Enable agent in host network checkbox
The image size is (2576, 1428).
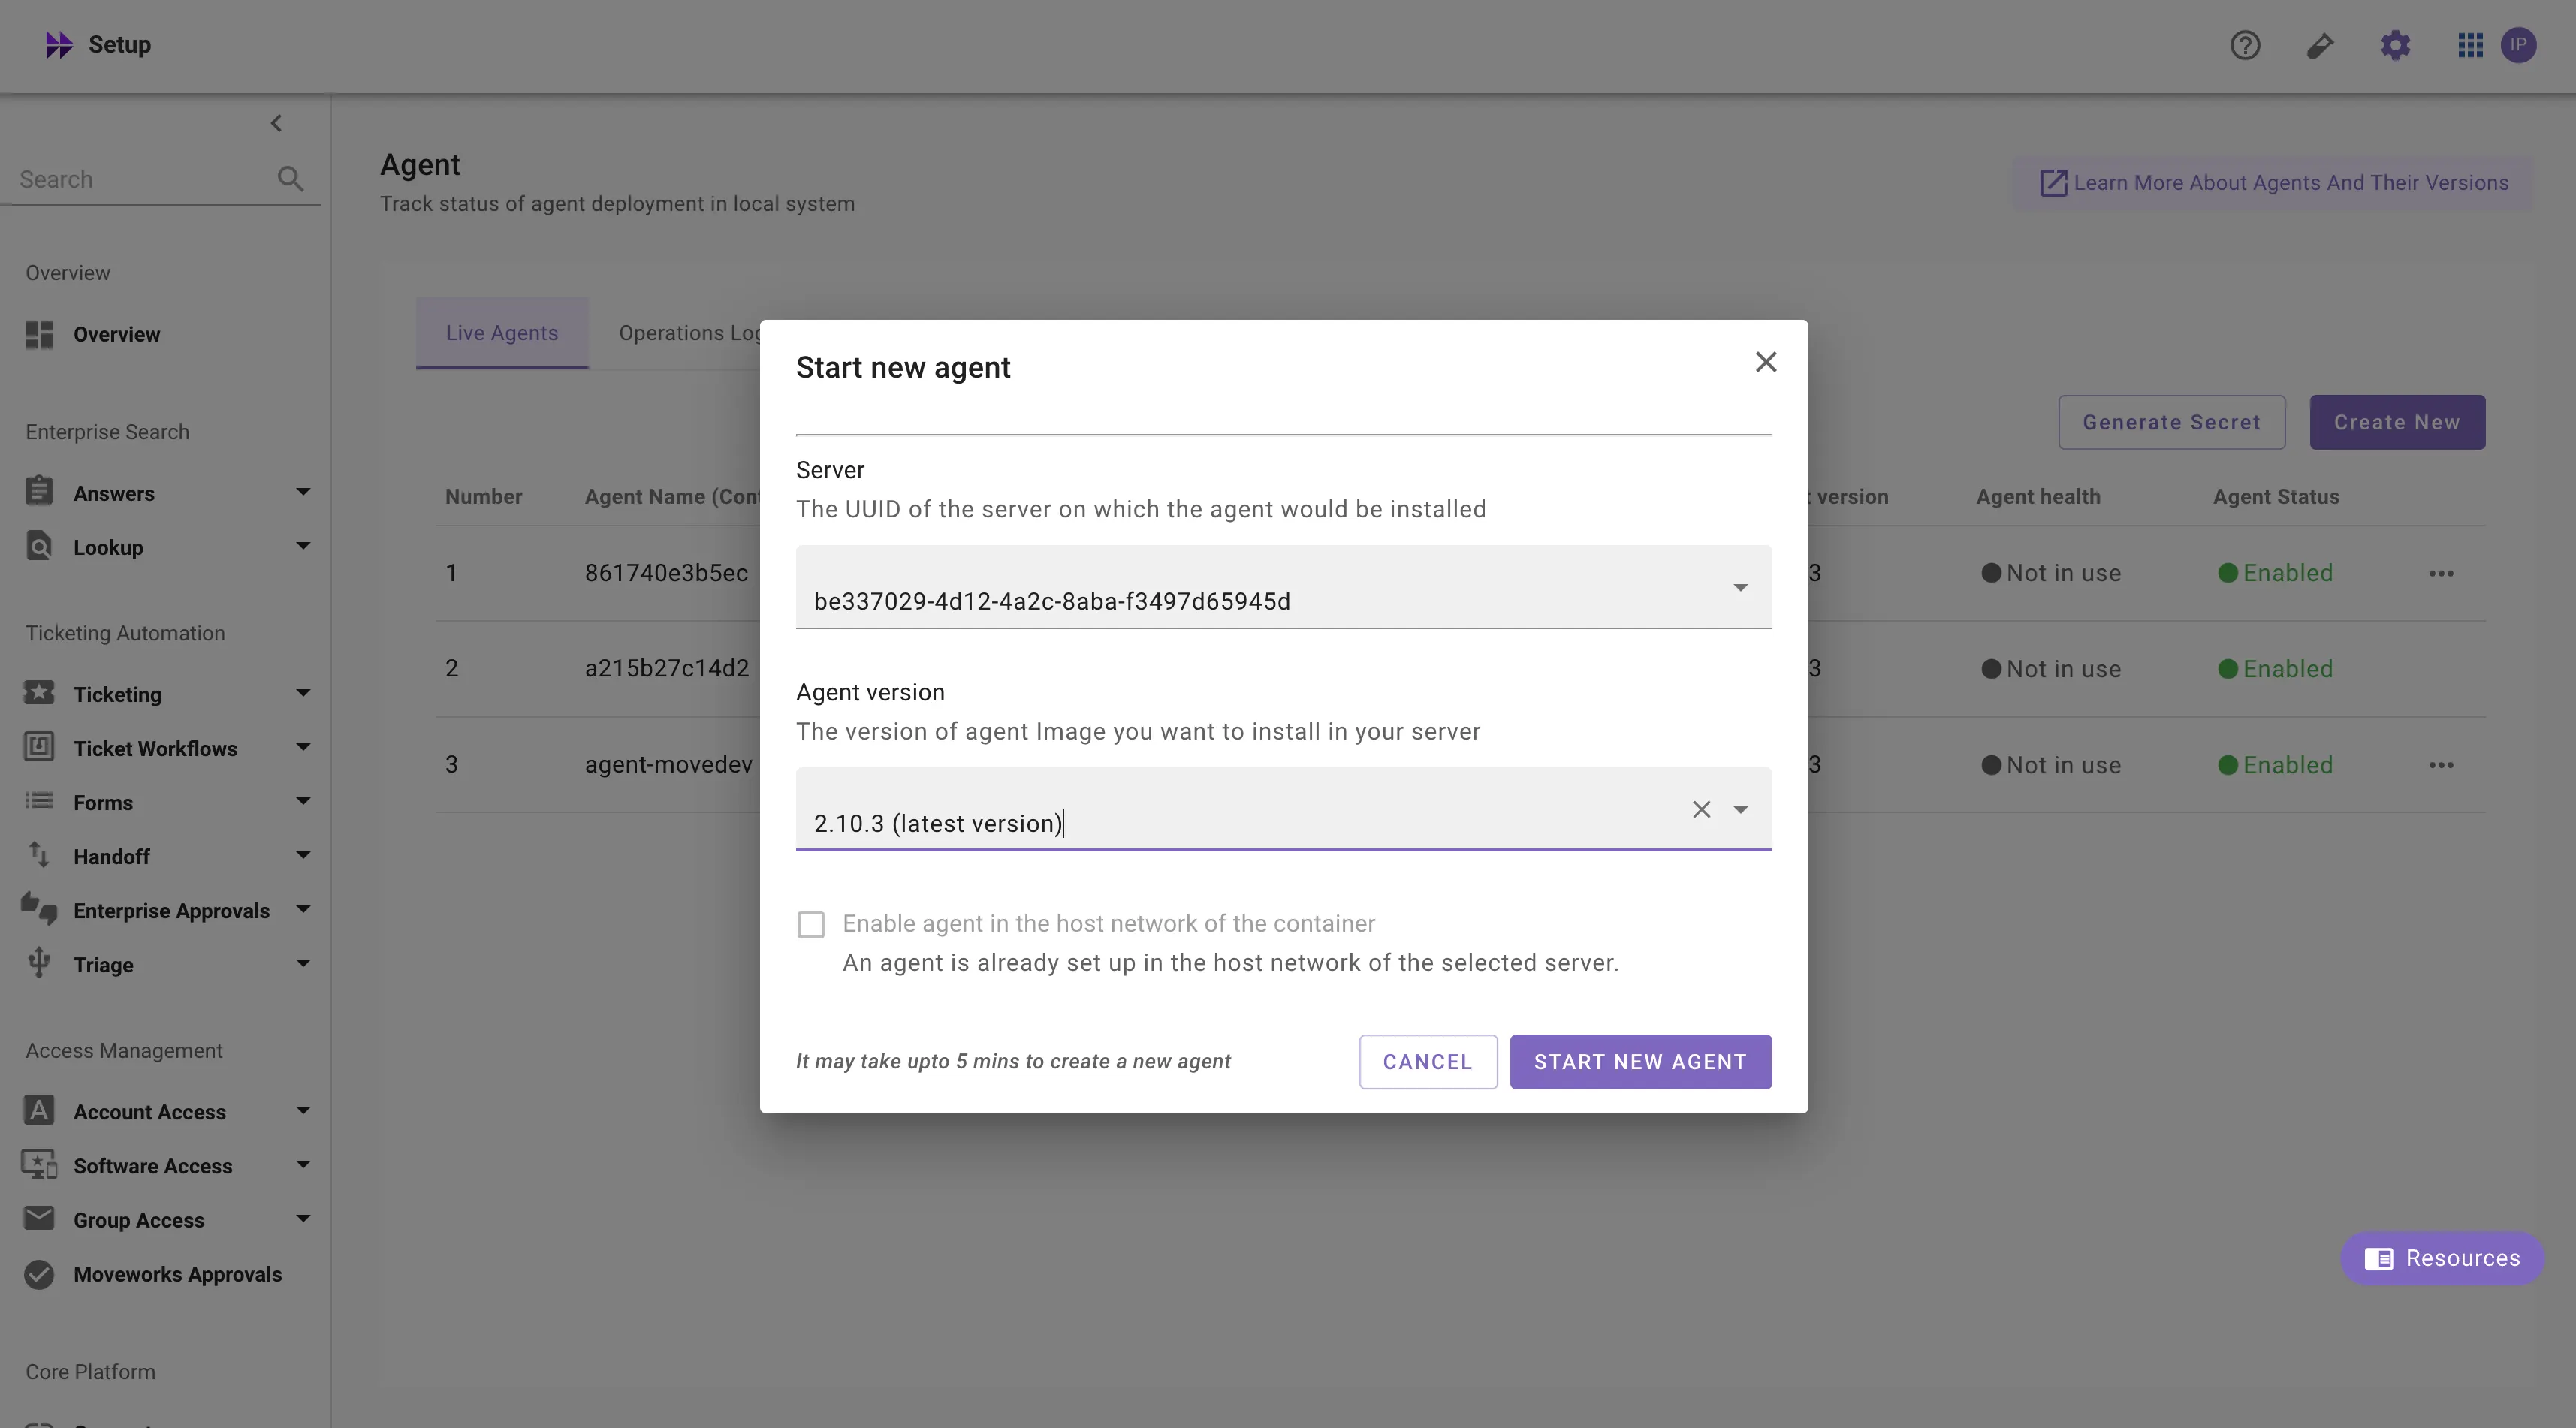tap(811, 925)
